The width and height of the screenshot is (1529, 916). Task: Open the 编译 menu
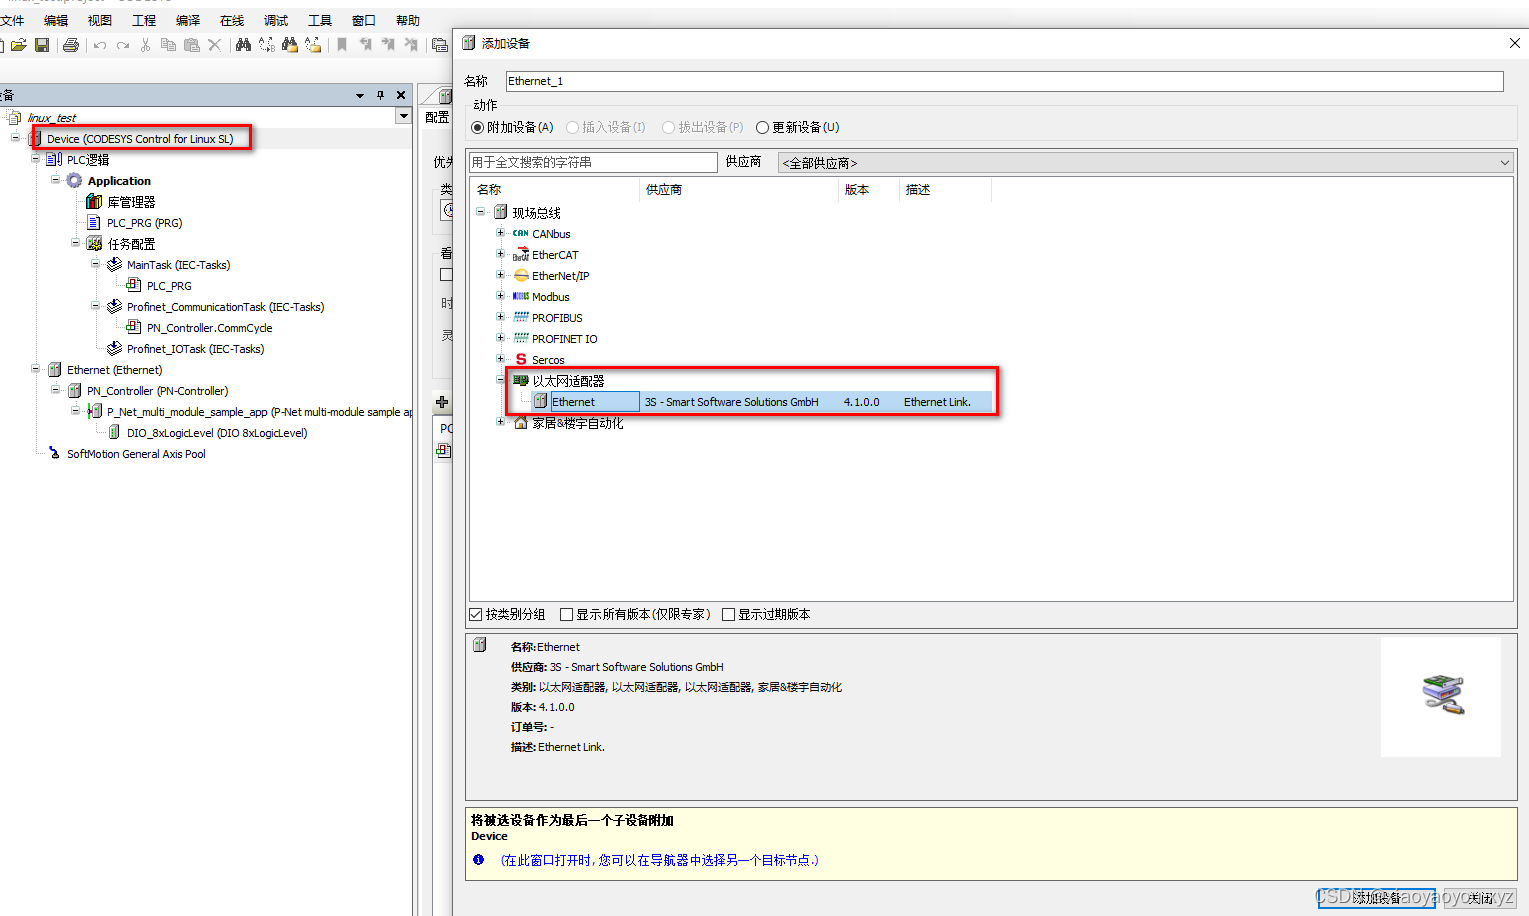188,20
